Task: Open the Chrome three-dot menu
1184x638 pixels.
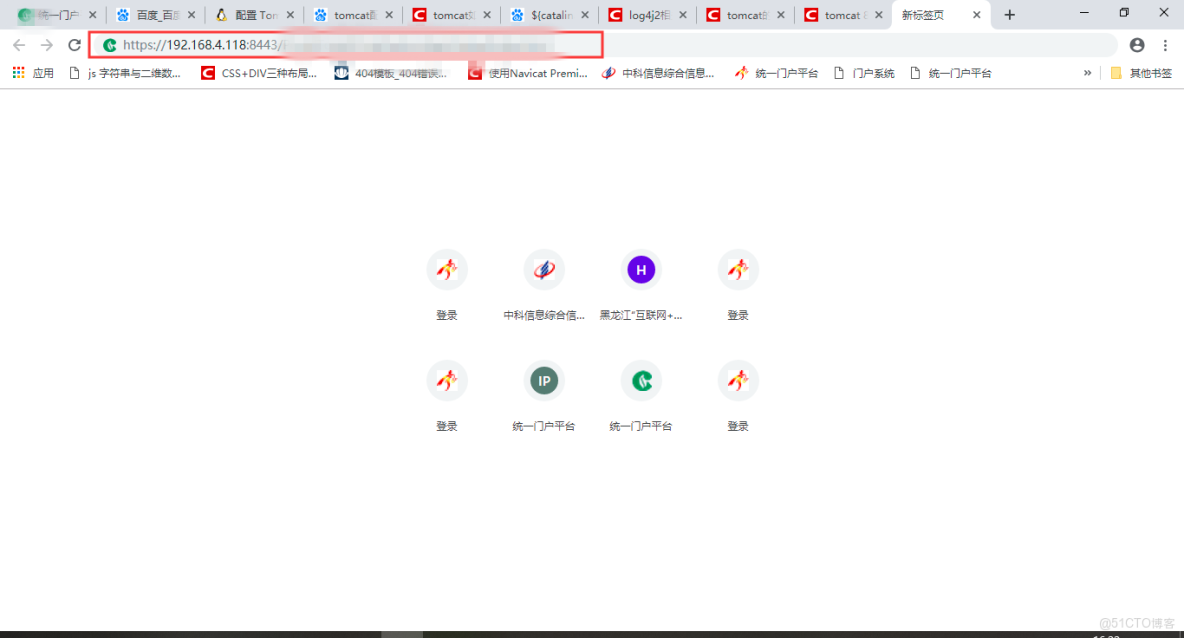Action: [x=1164, y=44]
